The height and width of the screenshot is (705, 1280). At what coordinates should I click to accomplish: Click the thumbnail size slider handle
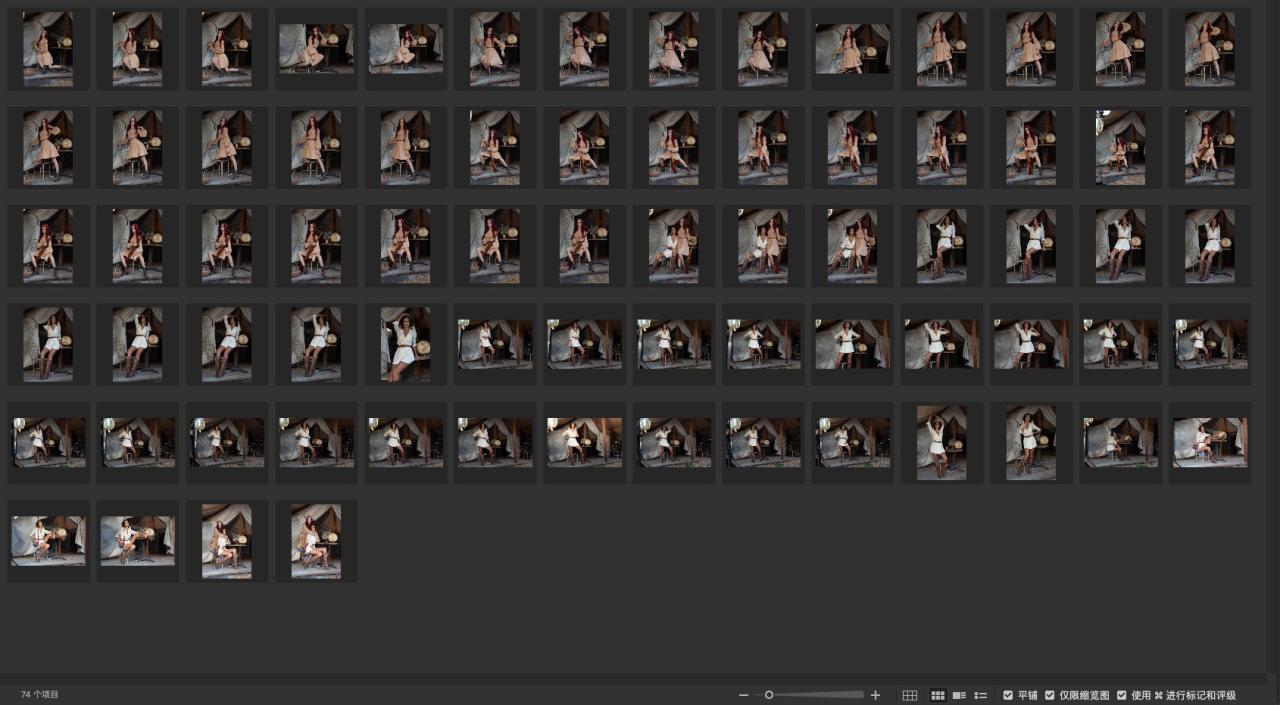pyautogui.click(x=769, y=695)
